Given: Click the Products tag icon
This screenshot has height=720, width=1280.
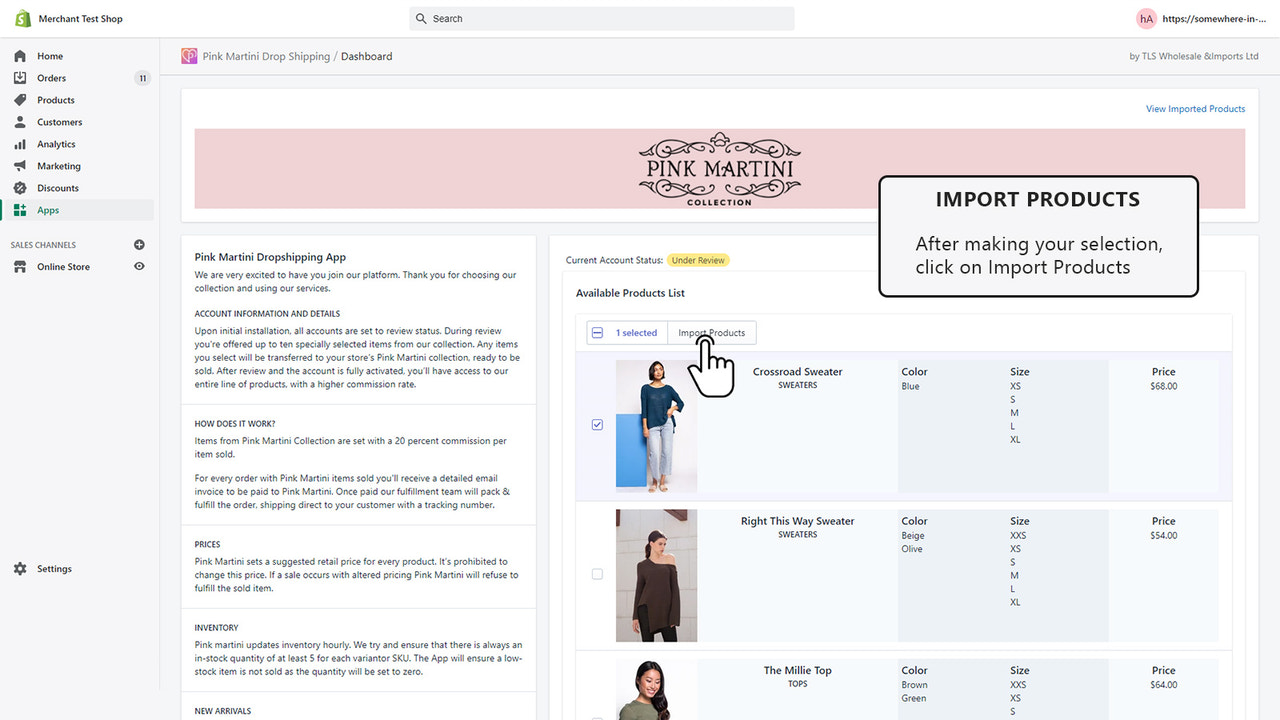Looking at the screenshot, I should click(x=20, y=100).
